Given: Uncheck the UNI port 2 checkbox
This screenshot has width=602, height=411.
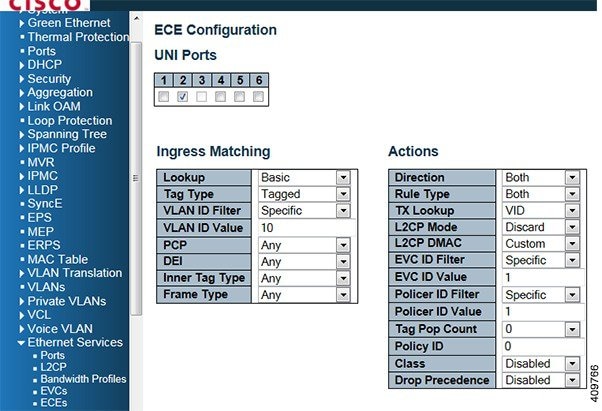Looking at the screenshot, I should 182,97.
